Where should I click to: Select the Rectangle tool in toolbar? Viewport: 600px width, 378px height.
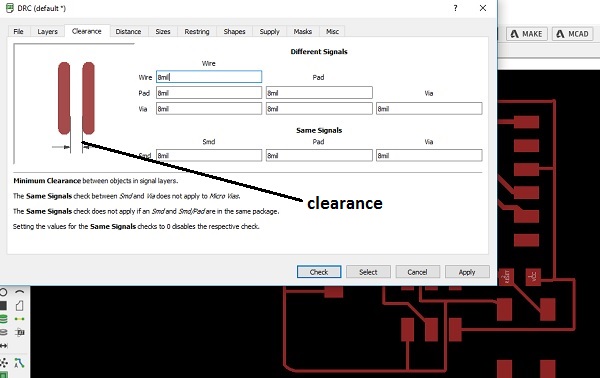tap(3, 305)
